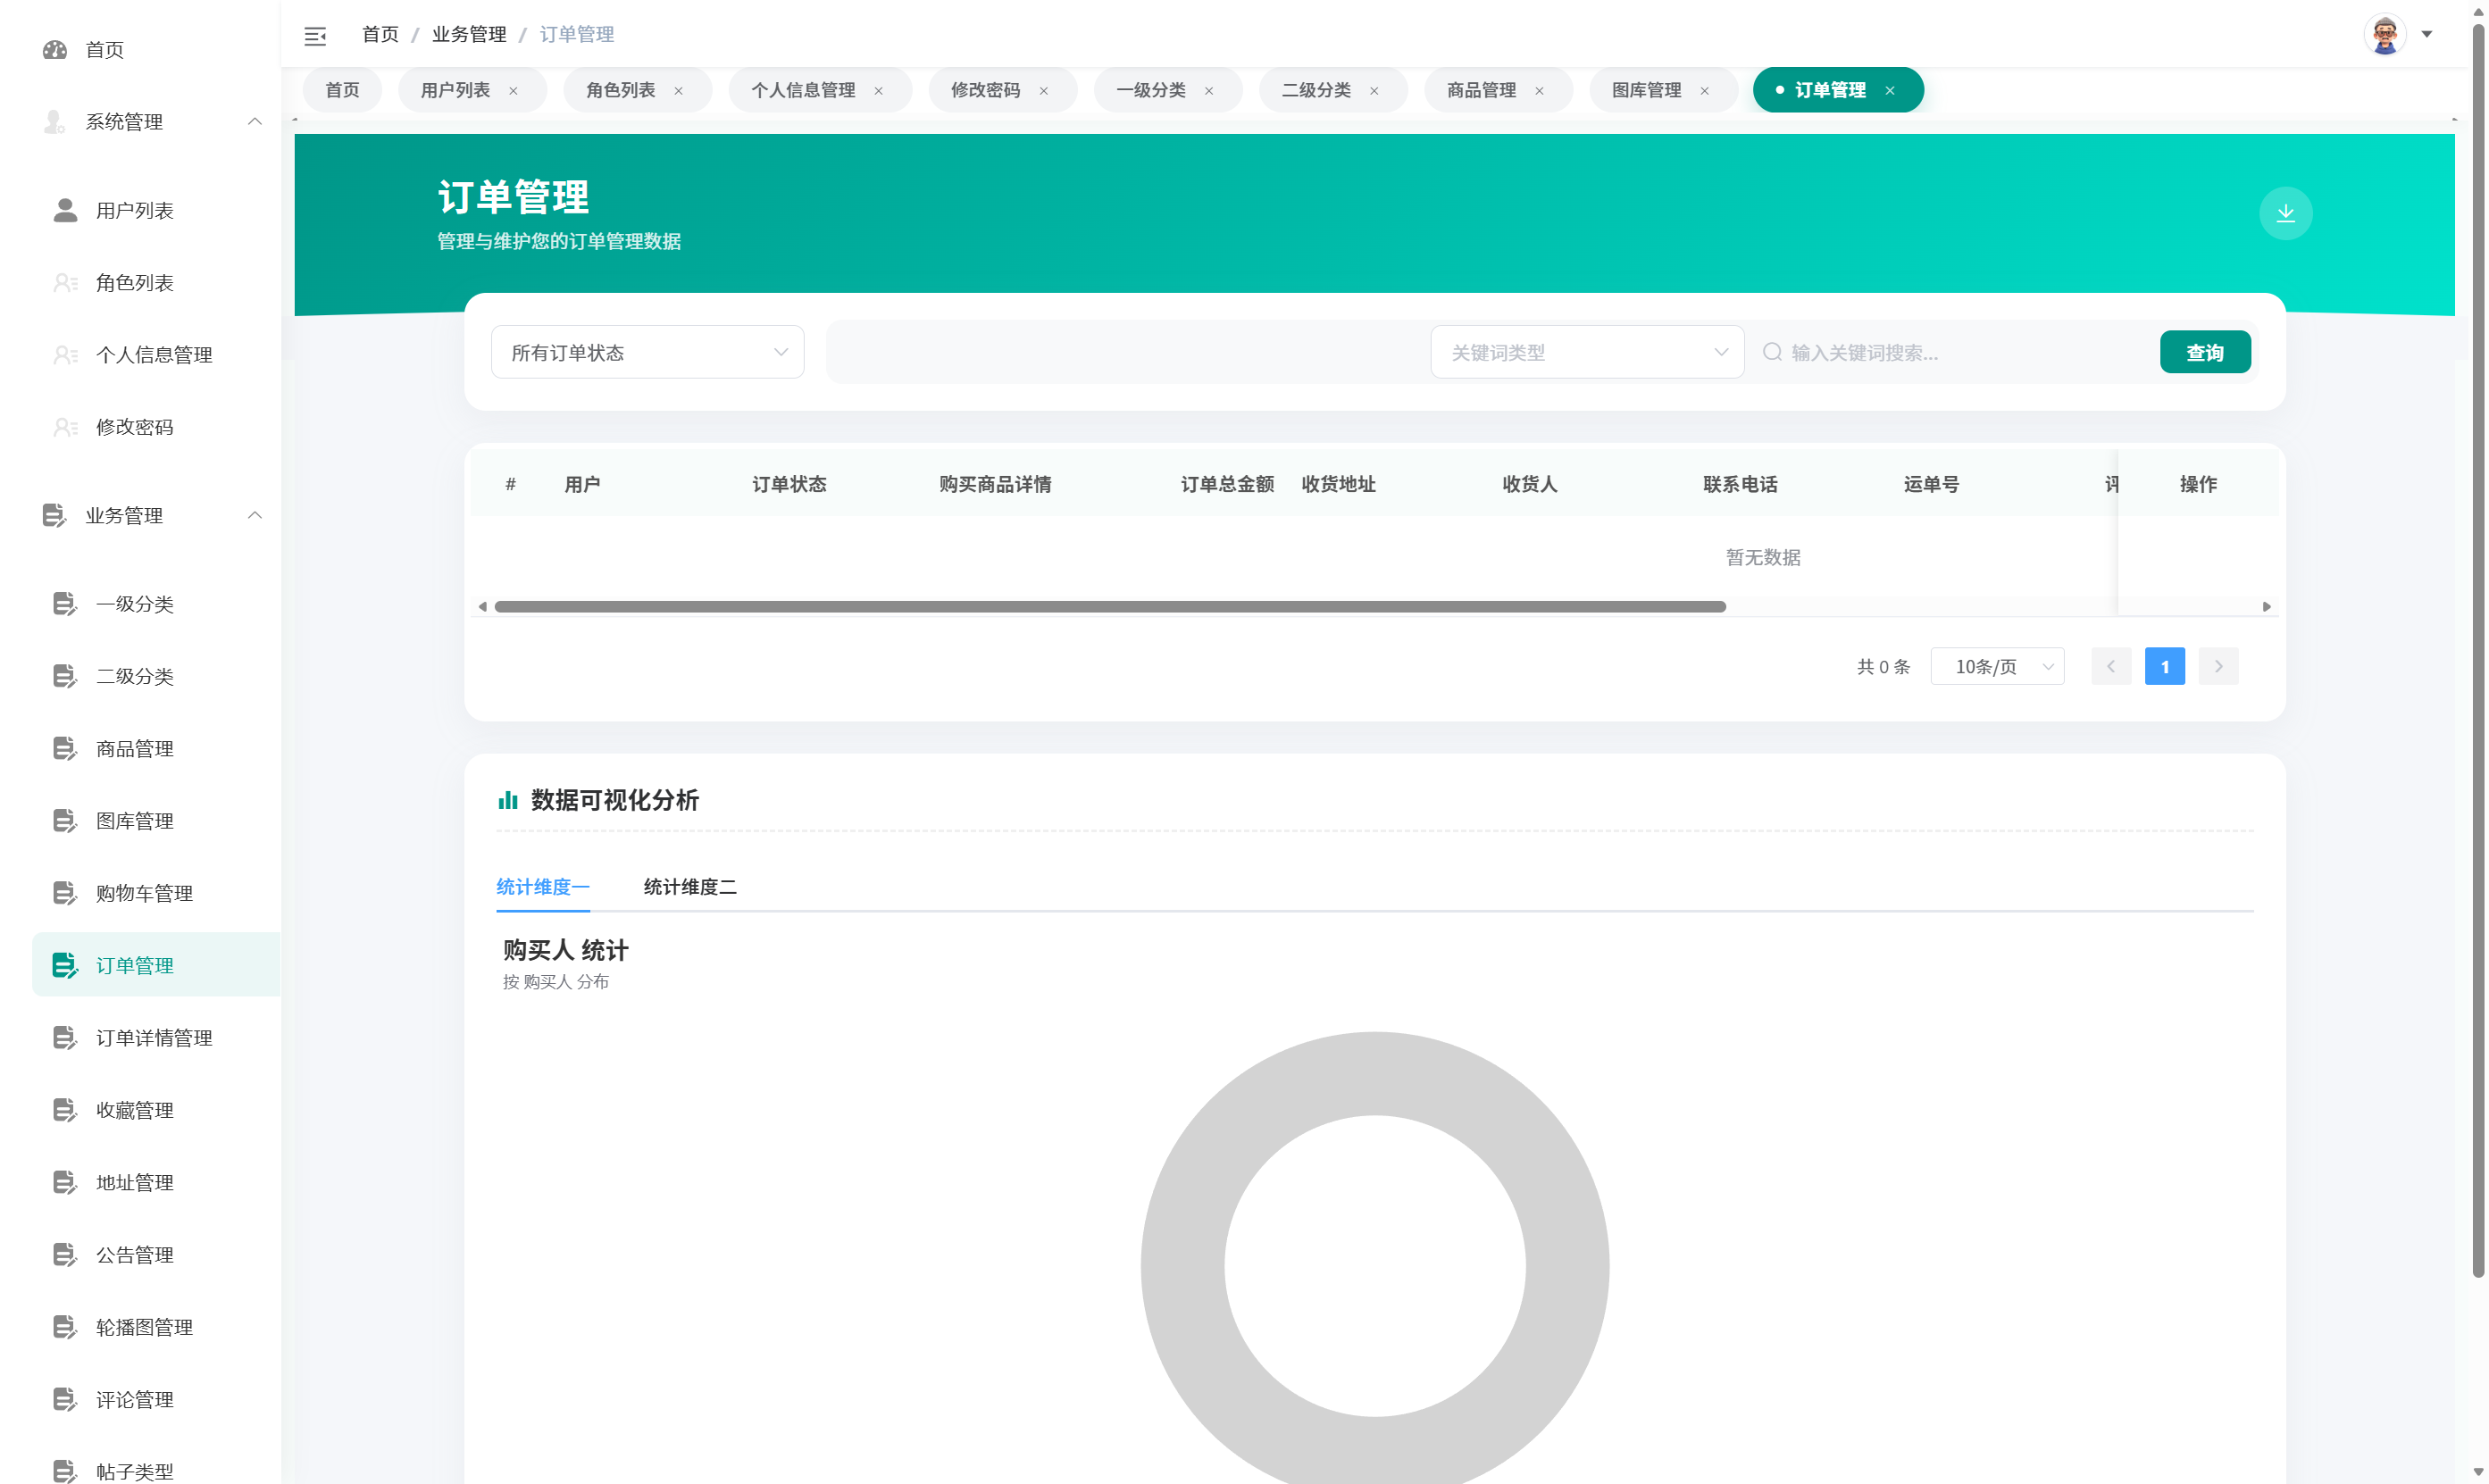Open 购物车管理 in the sidebar
The width and height of the screenshot is (2489, 1484).
tap(144, 893)
